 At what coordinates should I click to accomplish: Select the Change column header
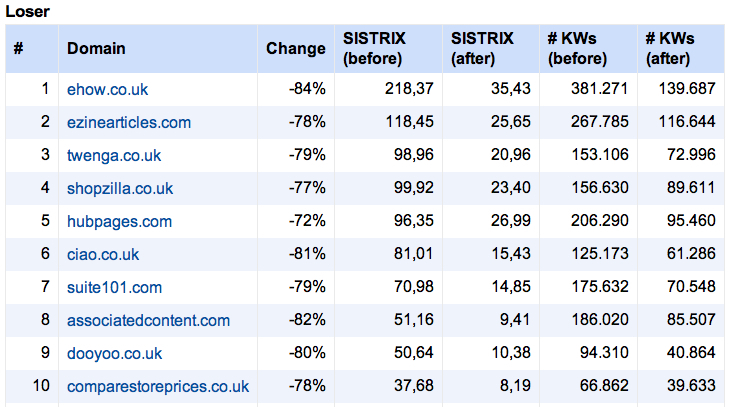pos(296,49)
